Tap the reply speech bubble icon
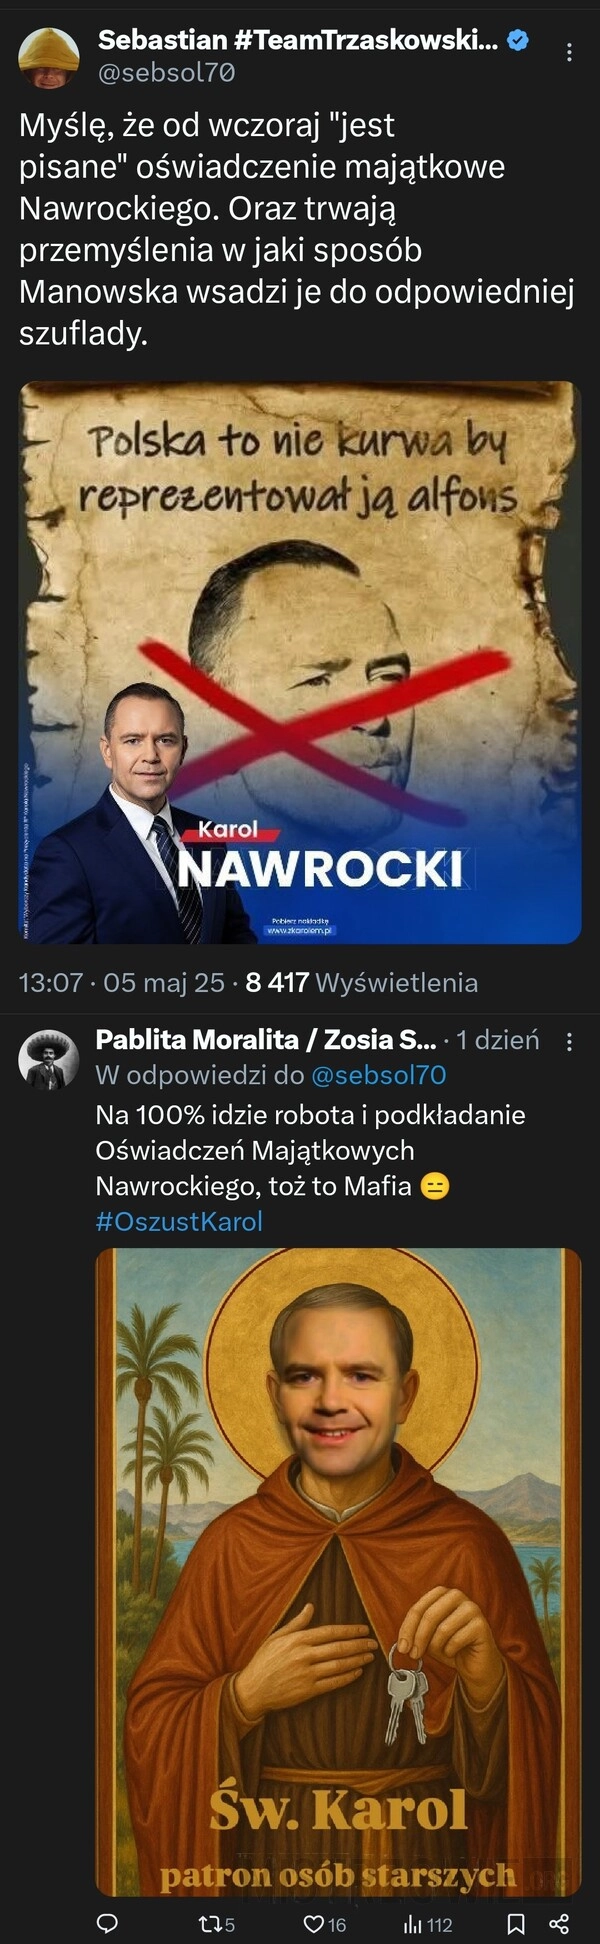This screenshot has height=1944, width=600. pyautogui.click(x=107, y=1923)
